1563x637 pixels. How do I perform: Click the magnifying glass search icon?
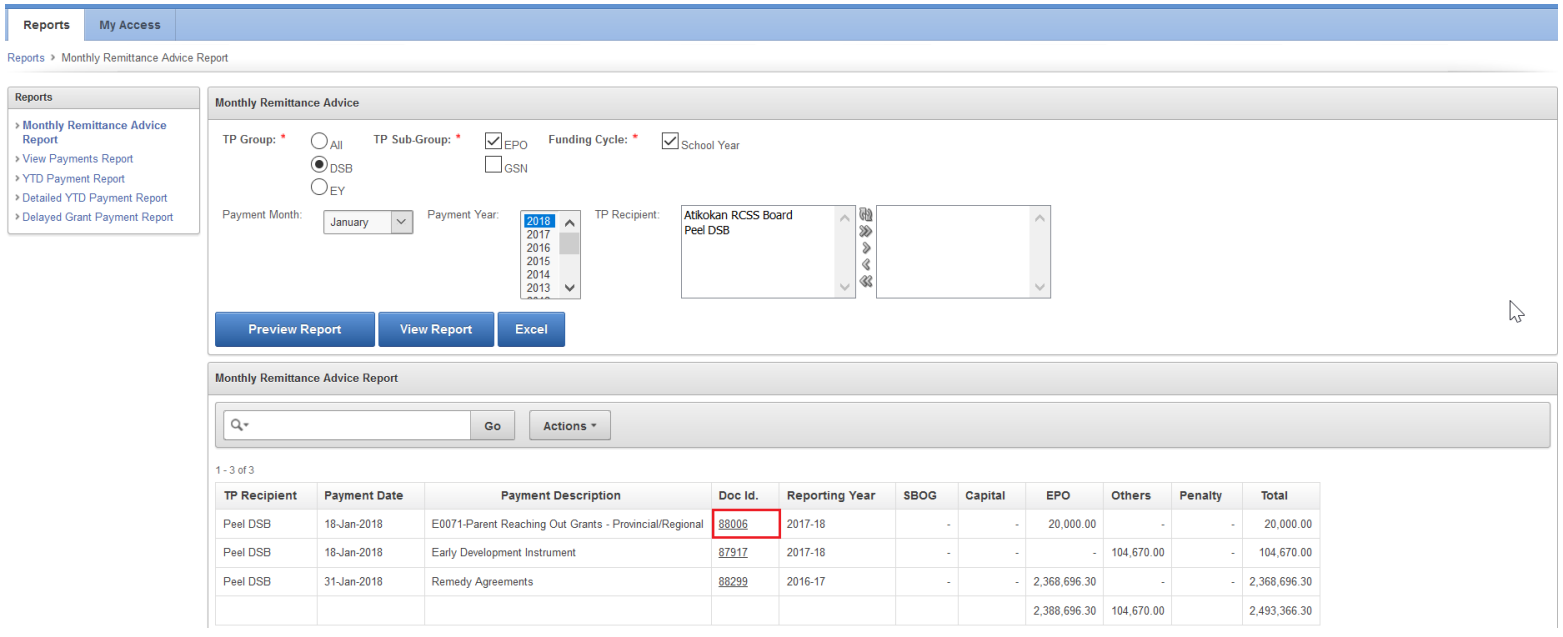click(238, 425)
